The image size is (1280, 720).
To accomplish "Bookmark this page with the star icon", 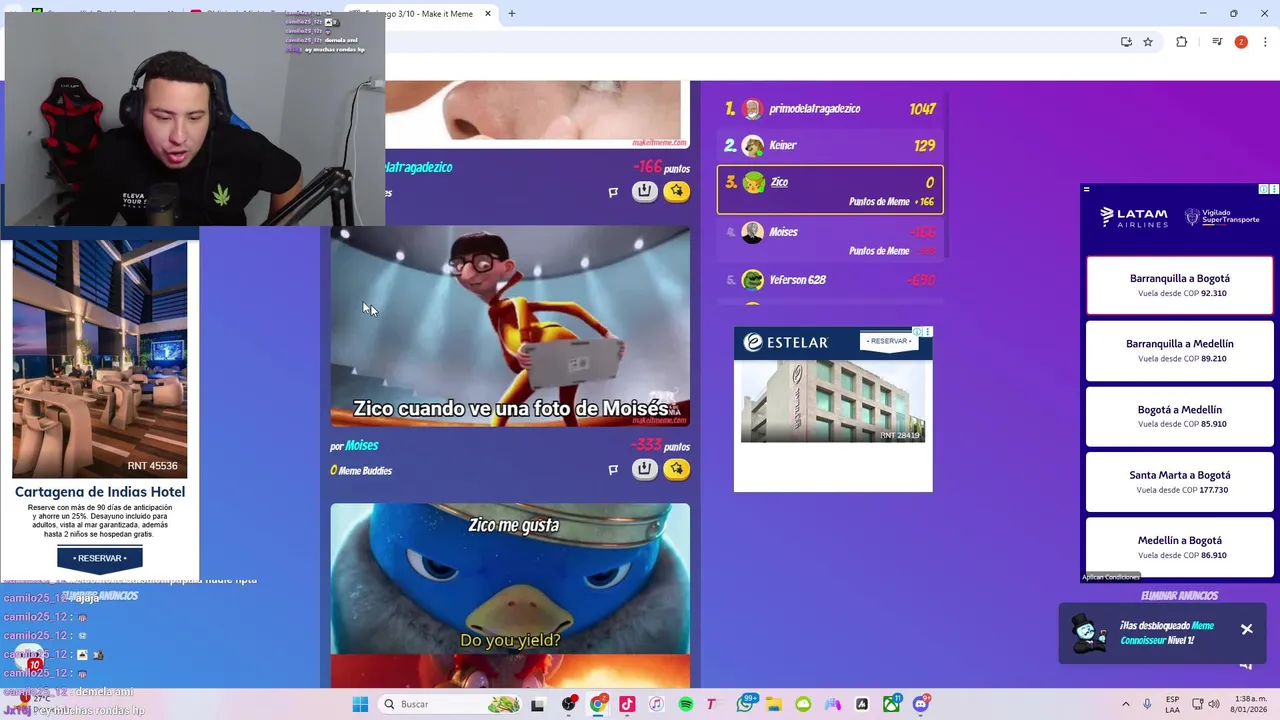I will click(x=1148, y=42).
